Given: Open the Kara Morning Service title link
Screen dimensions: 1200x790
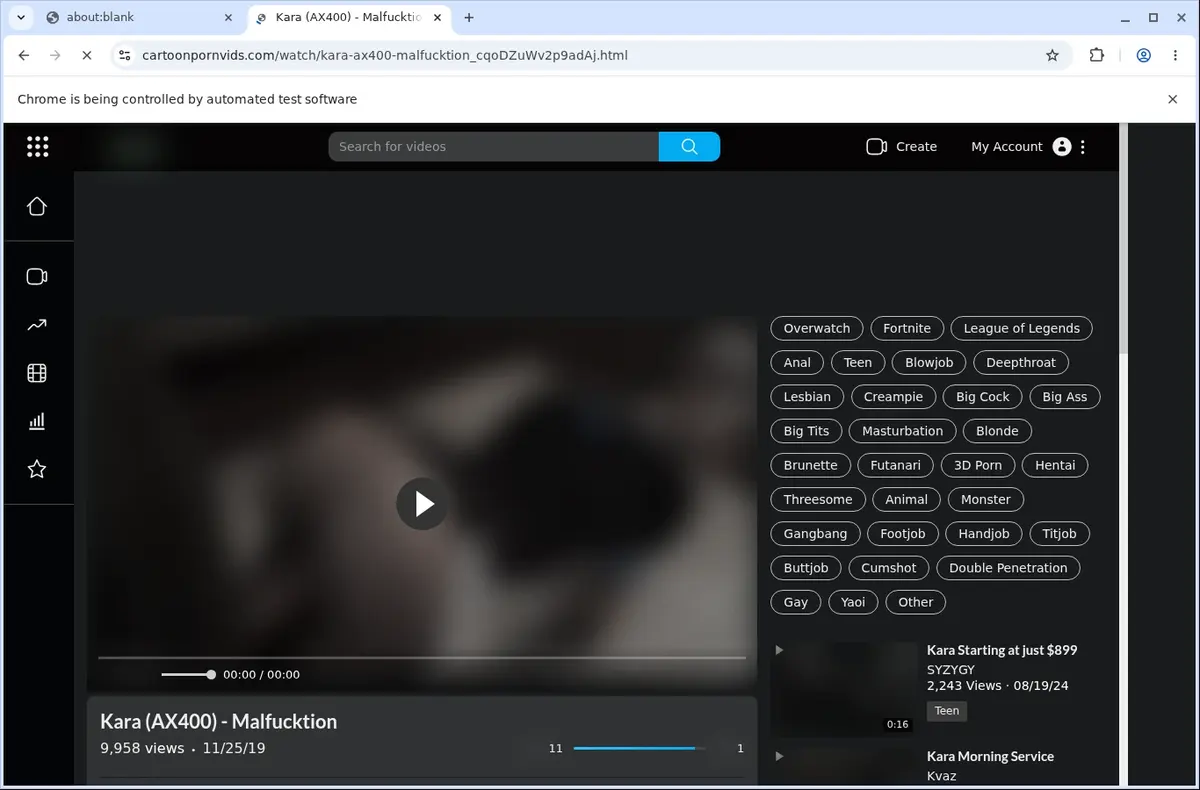Looking at the screenshot, I should click(x=990, y=756).
